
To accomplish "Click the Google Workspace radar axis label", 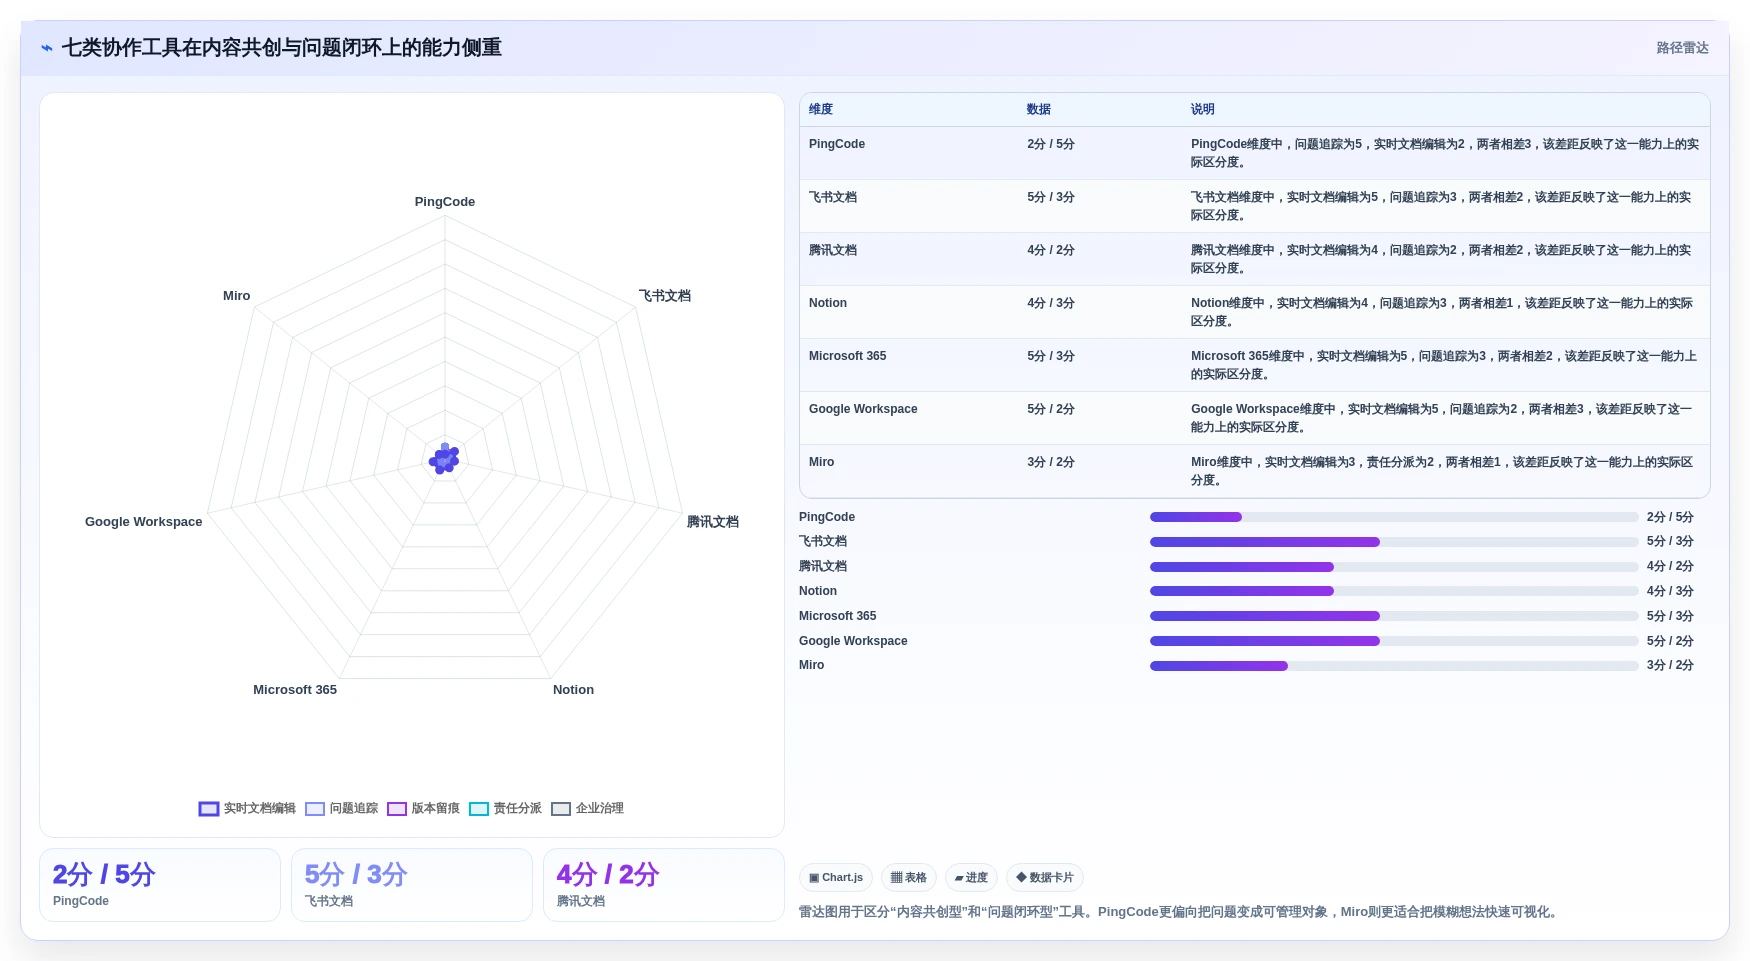I will (x=144, y=522).
